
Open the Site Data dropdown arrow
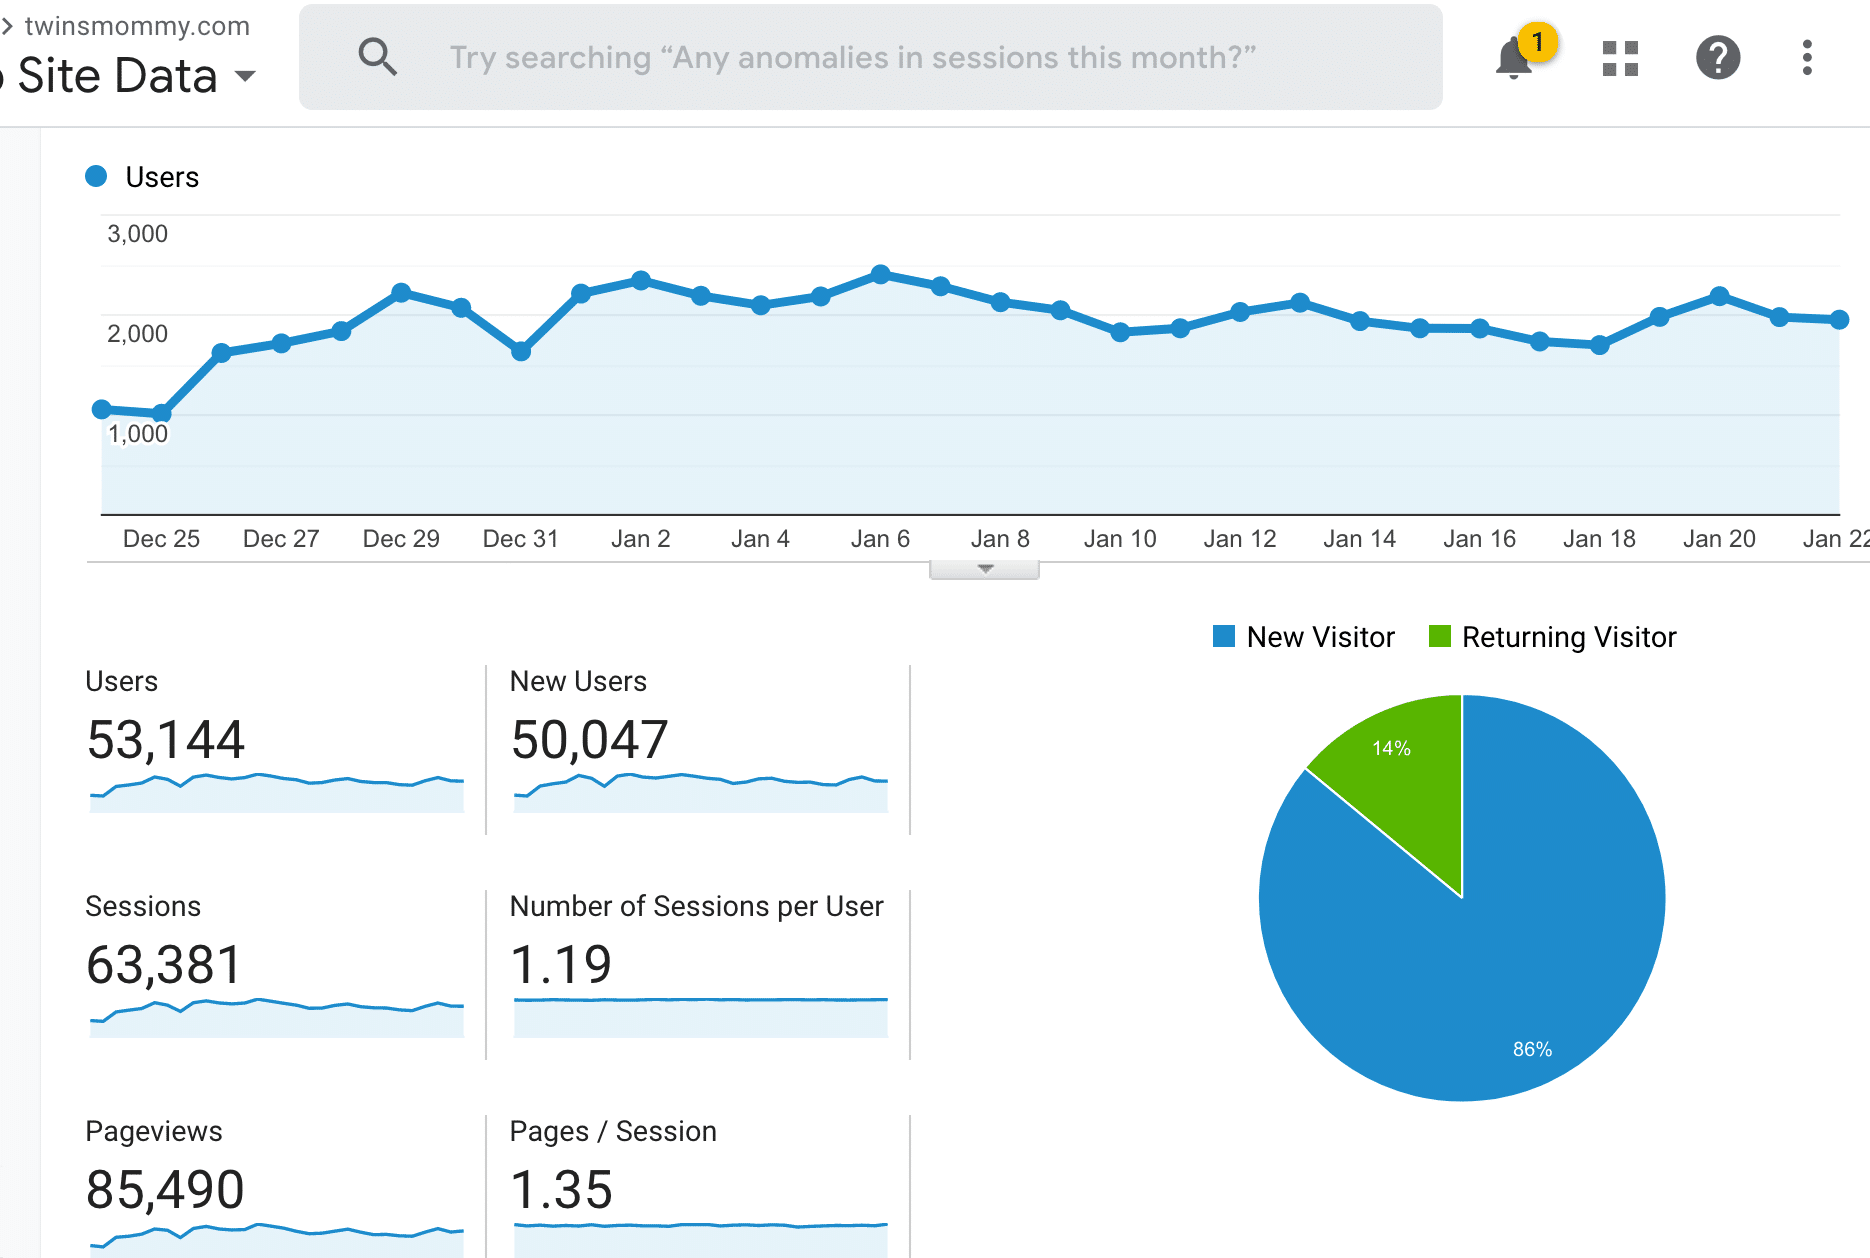[247, 76]
